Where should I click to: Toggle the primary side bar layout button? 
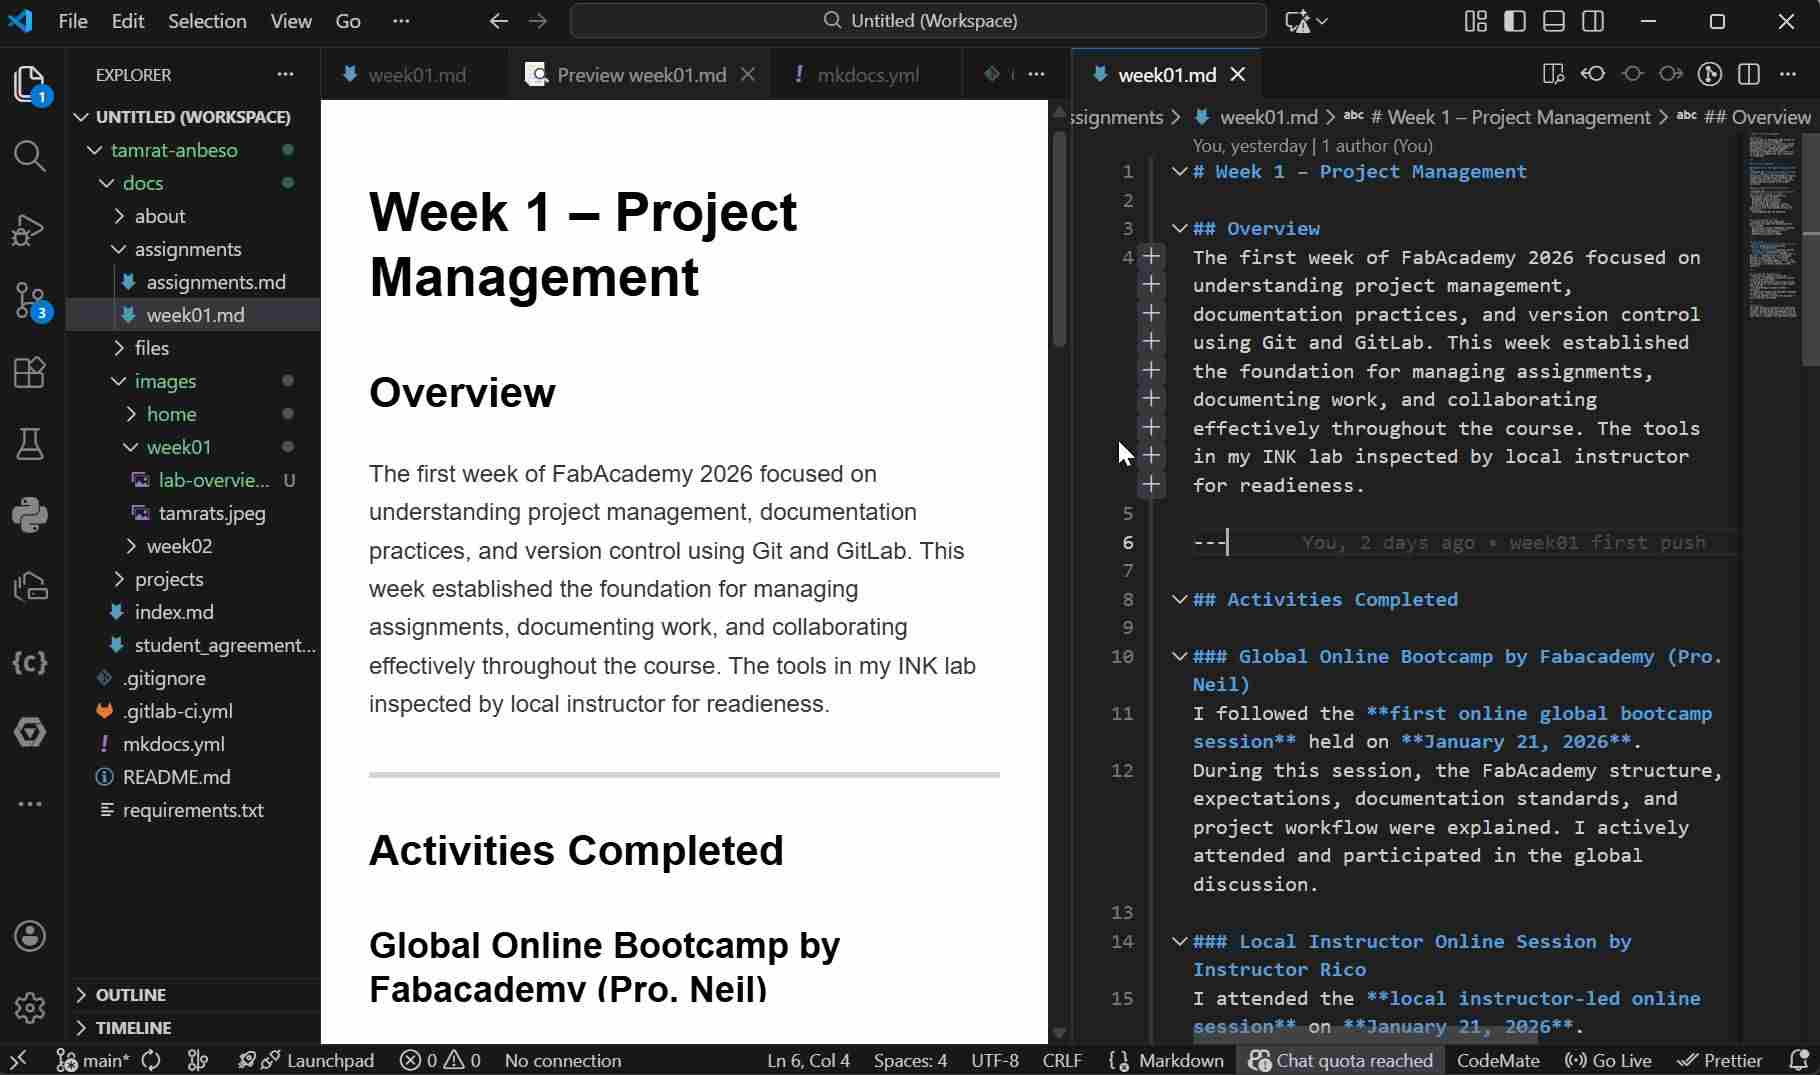1515,21
